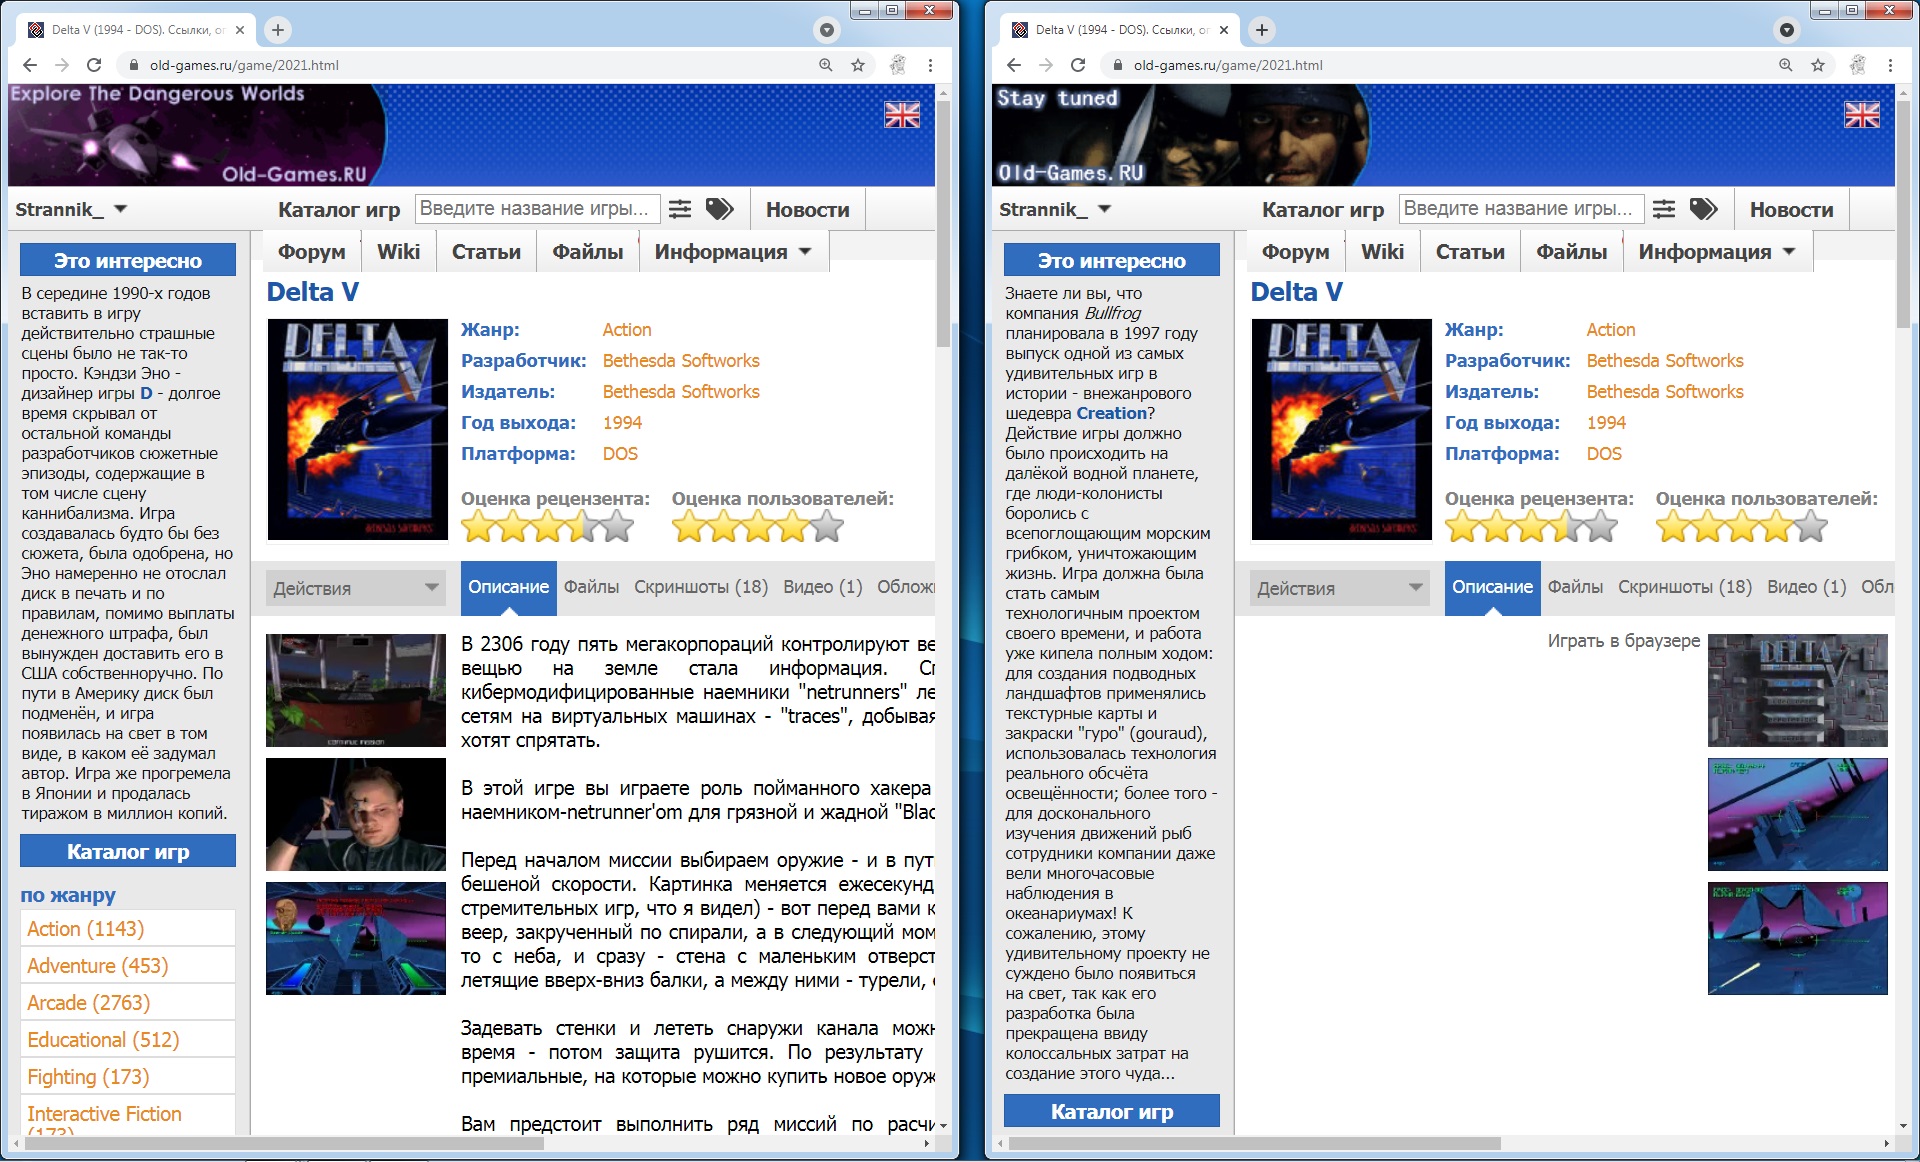1920x1162 pixels.
Task: Open Chrome menu dots in right window
Action: click(1889, 65)
